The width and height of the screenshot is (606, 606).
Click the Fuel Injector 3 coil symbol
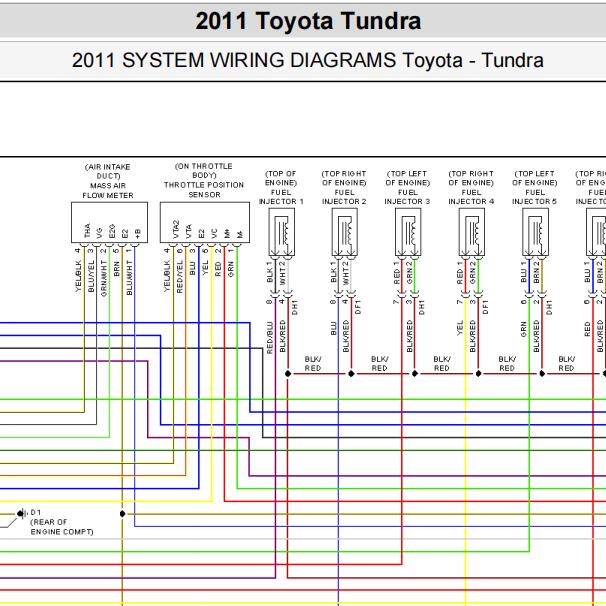408,232
